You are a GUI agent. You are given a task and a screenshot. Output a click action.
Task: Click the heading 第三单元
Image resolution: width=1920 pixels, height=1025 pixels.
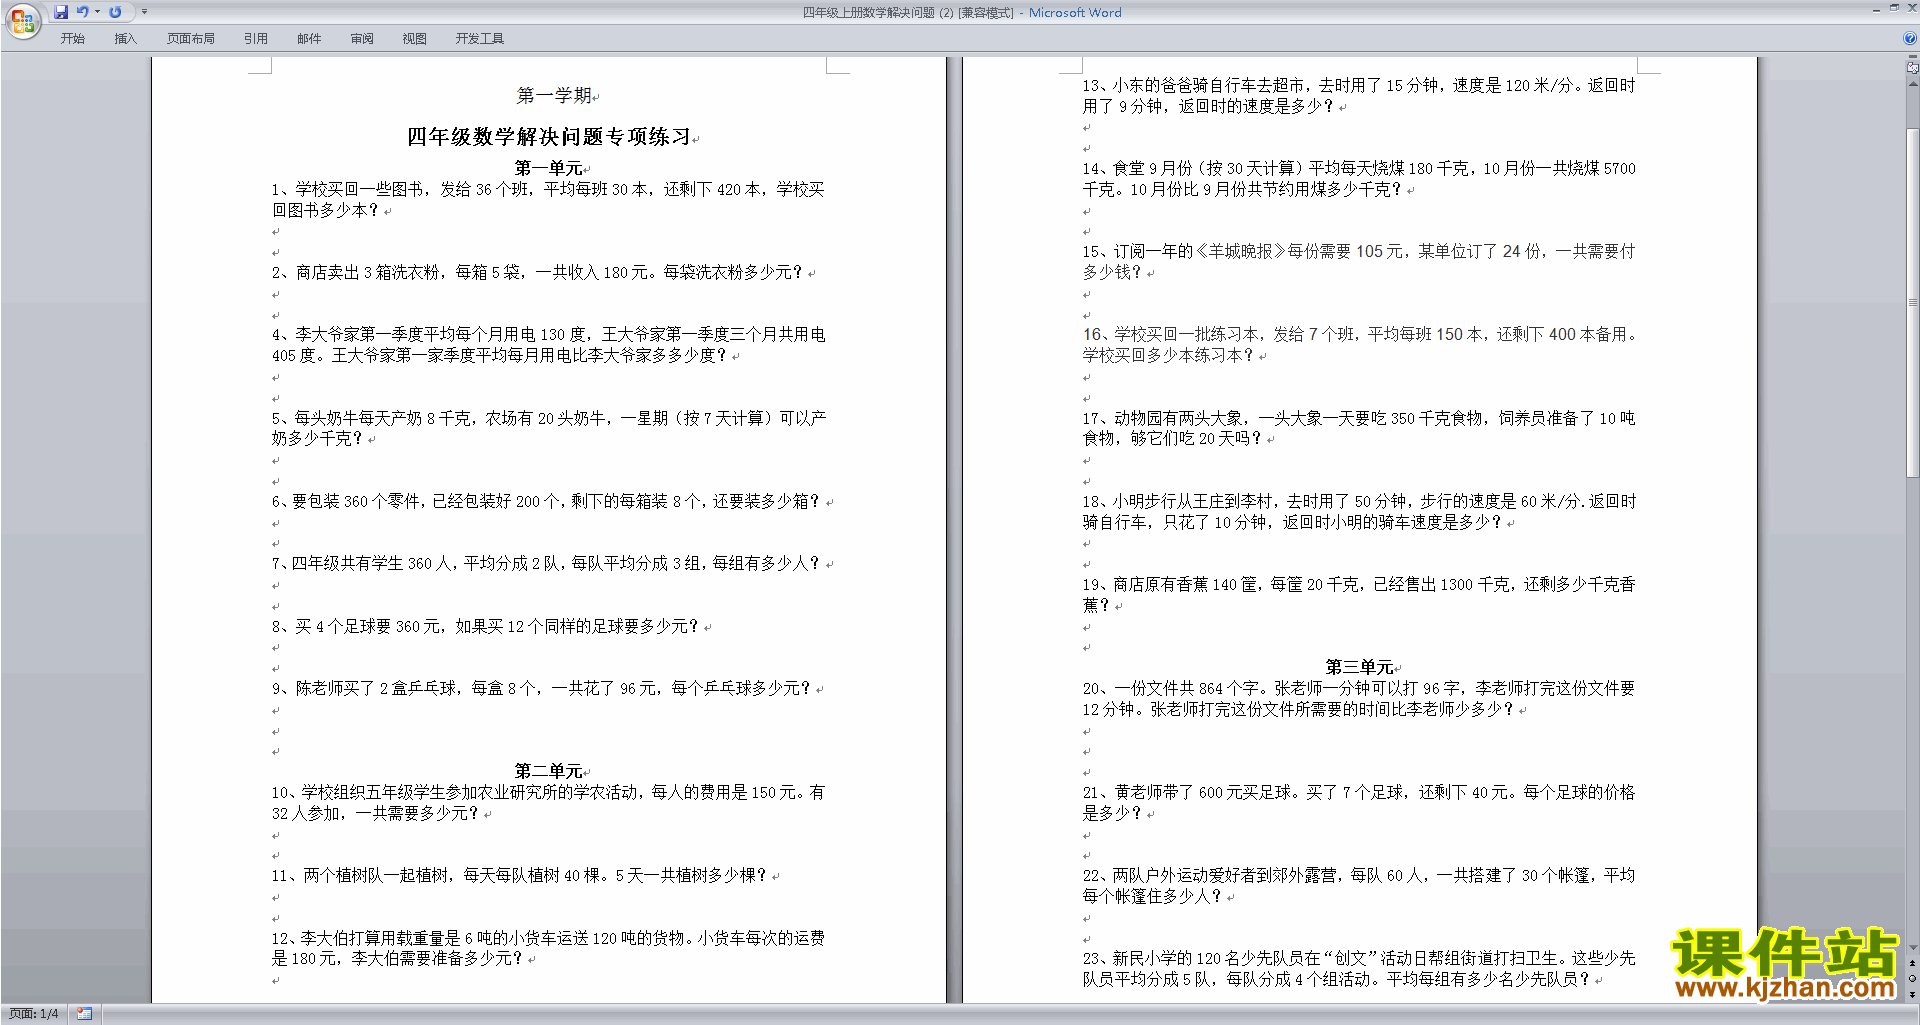[1359, 667]
